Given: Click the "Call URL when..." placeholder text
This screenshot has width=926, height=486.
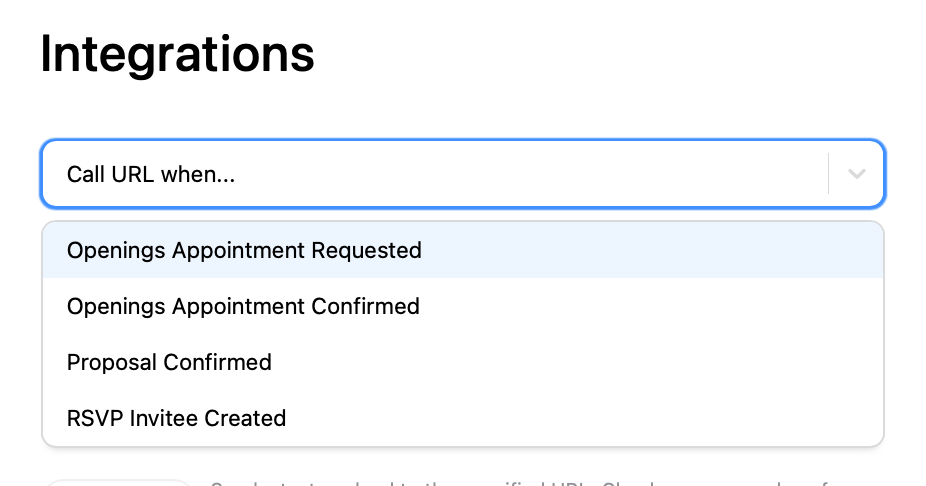Looking at the screenshot, I should coord(151,174).
